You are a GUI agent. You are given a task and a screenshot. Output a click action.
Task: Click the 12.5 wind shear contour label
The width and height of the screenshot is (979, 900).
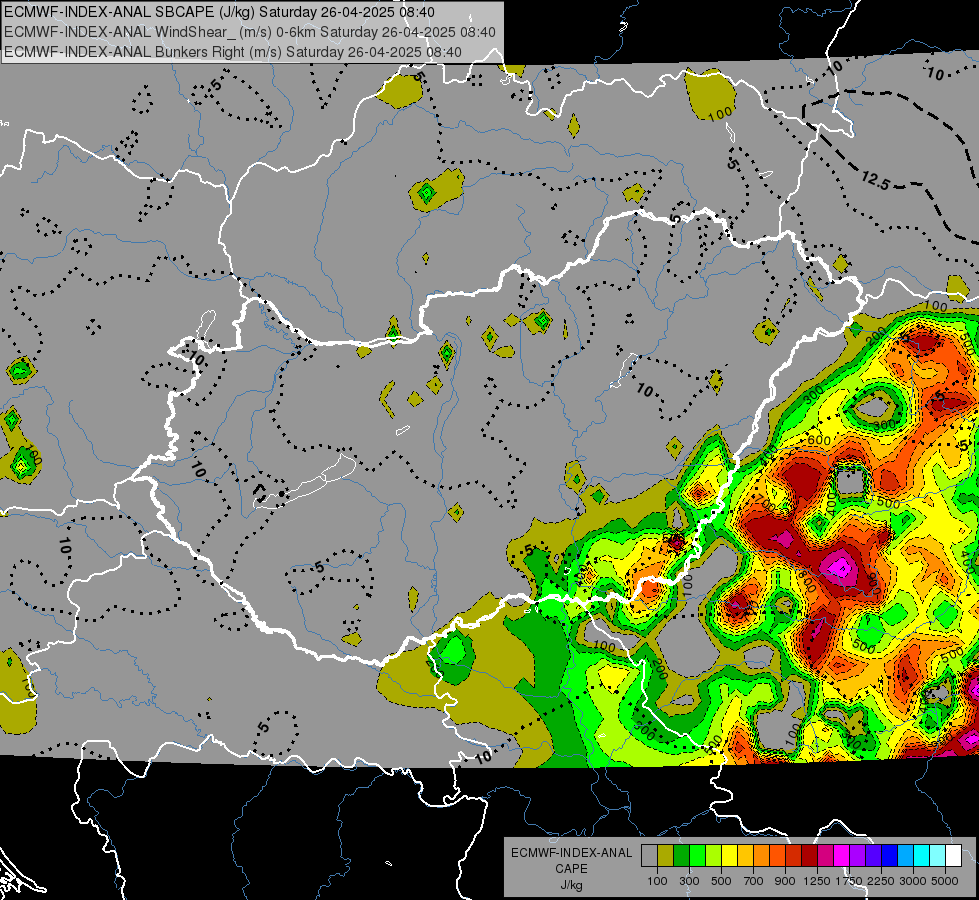point(876,180)
